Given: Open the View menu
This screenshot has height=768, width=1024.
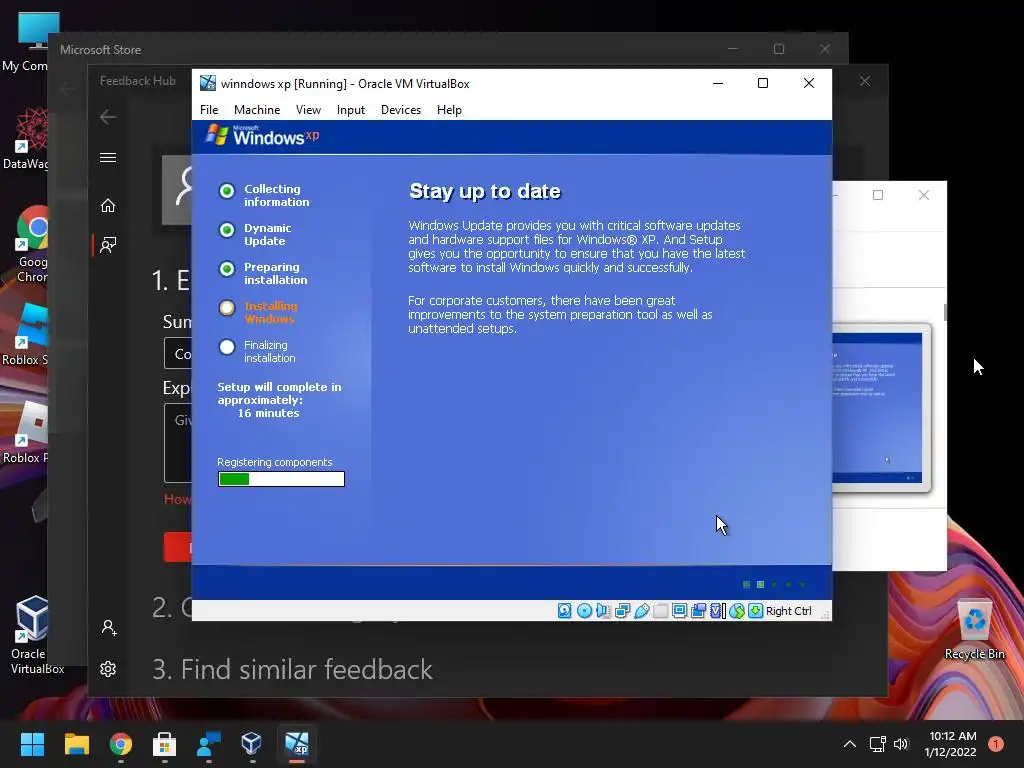Looking at the screenshot, I should pyautogui.click(x=308, y=110).
